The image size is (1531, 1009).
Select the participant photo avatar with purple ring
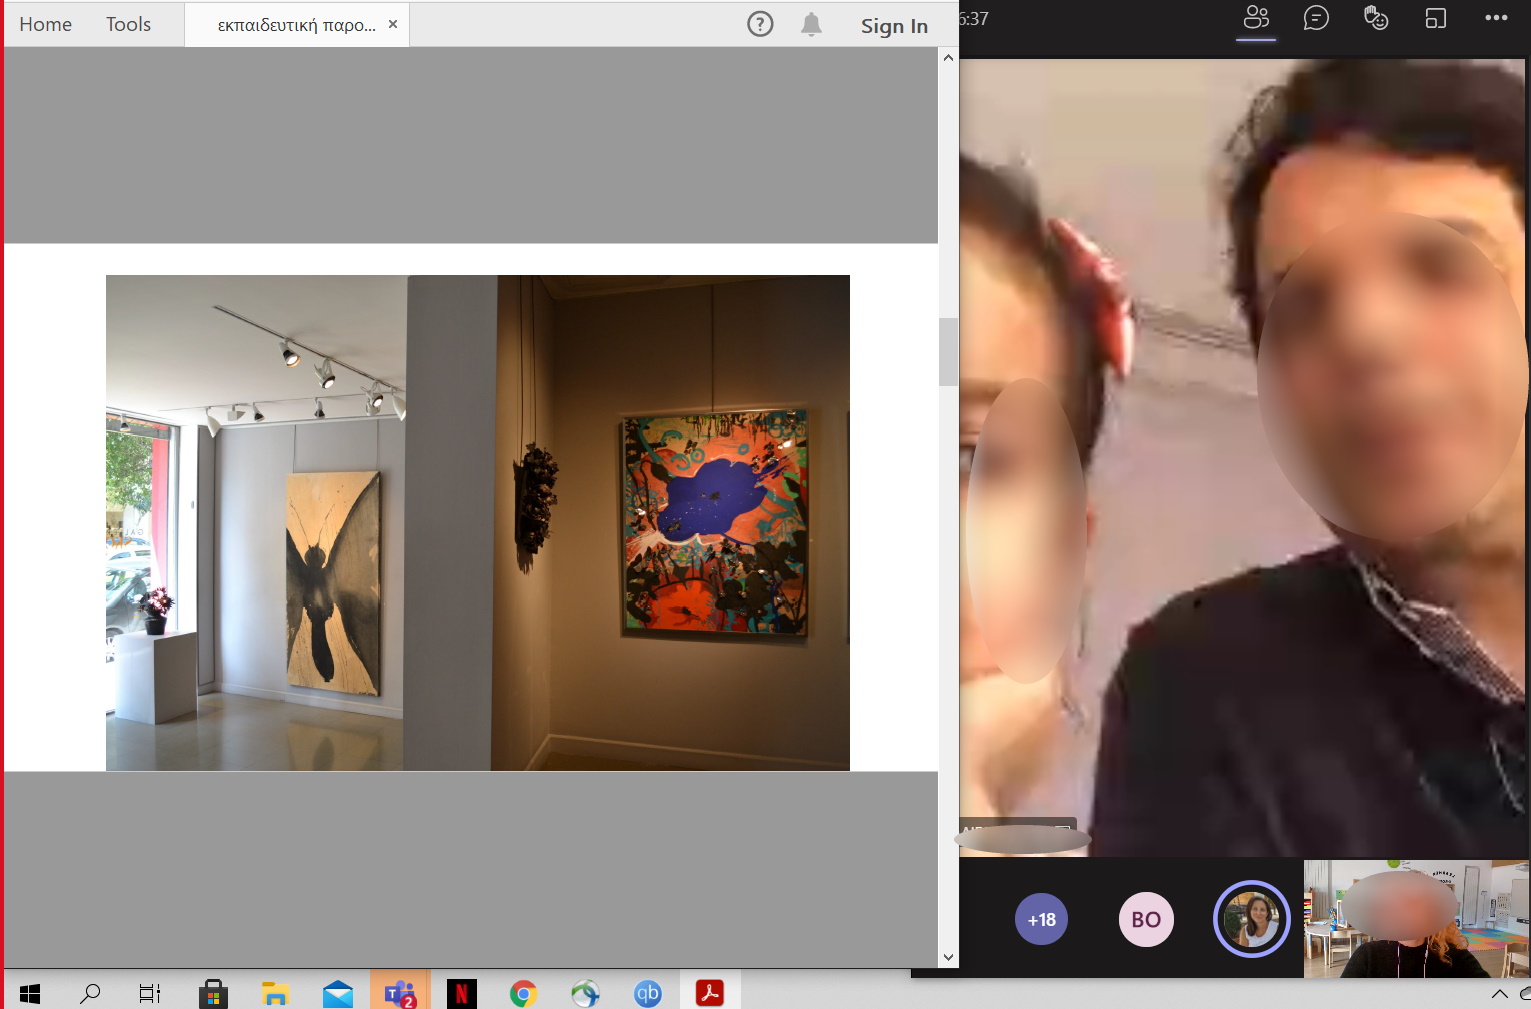[1252, 919]
